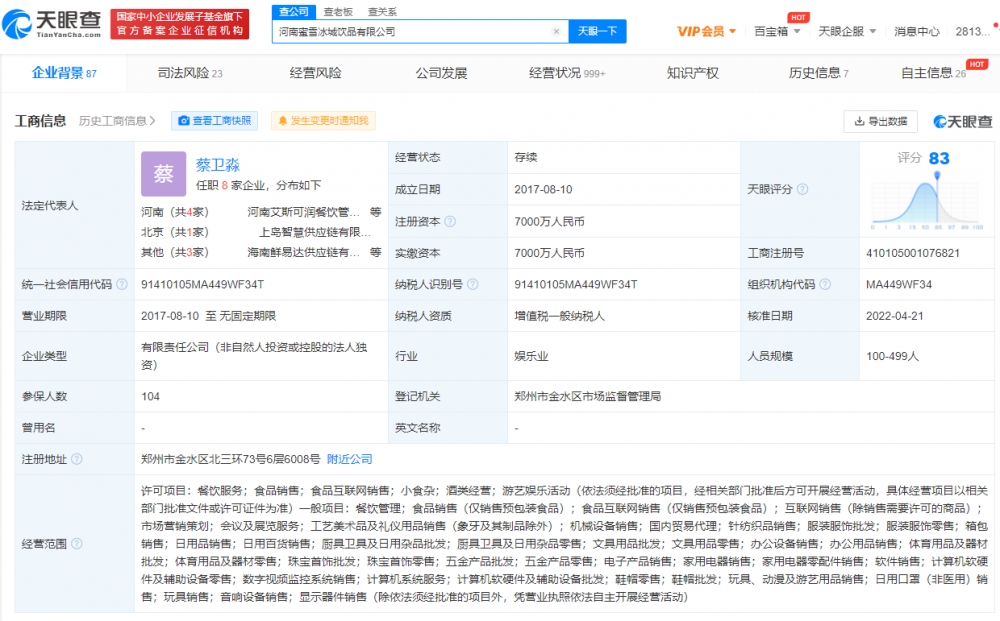The image size is (1000, 621).
Task: Click the 蔡 avatar thumbnail
Action: [163, 173]
